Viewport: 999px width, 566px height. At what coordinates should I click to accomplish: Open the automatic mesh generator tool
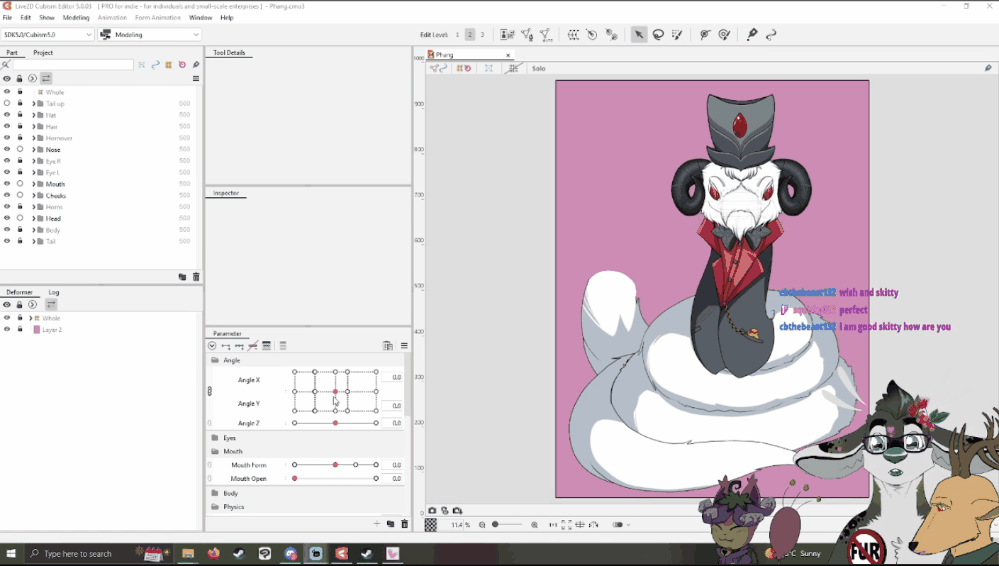tap(546, 34)
